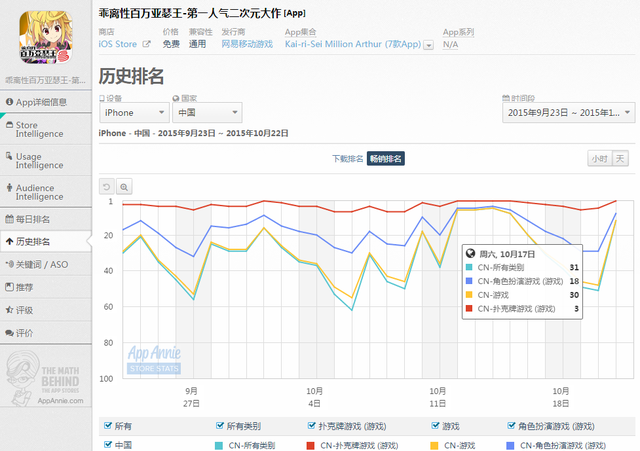The image size is (640, 451).
Task: Click the key icon beside 关键词
Action: tap(9, 264)
